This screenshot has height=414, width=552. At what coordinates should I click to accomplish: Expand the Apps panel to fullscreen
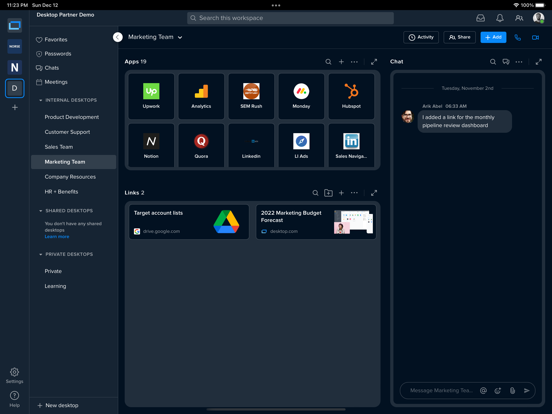click(374, 62)
